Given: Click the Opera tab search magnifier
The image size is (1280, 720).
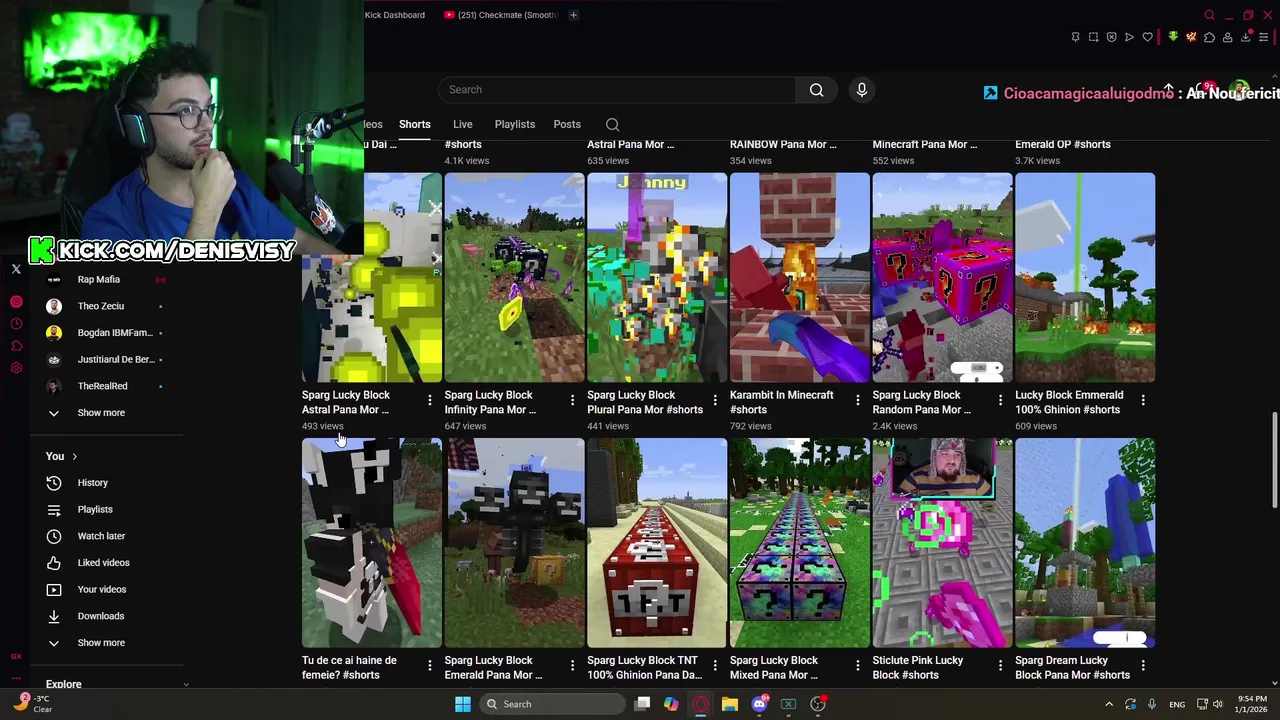Looking at the screenshot, I should 1209,15.
